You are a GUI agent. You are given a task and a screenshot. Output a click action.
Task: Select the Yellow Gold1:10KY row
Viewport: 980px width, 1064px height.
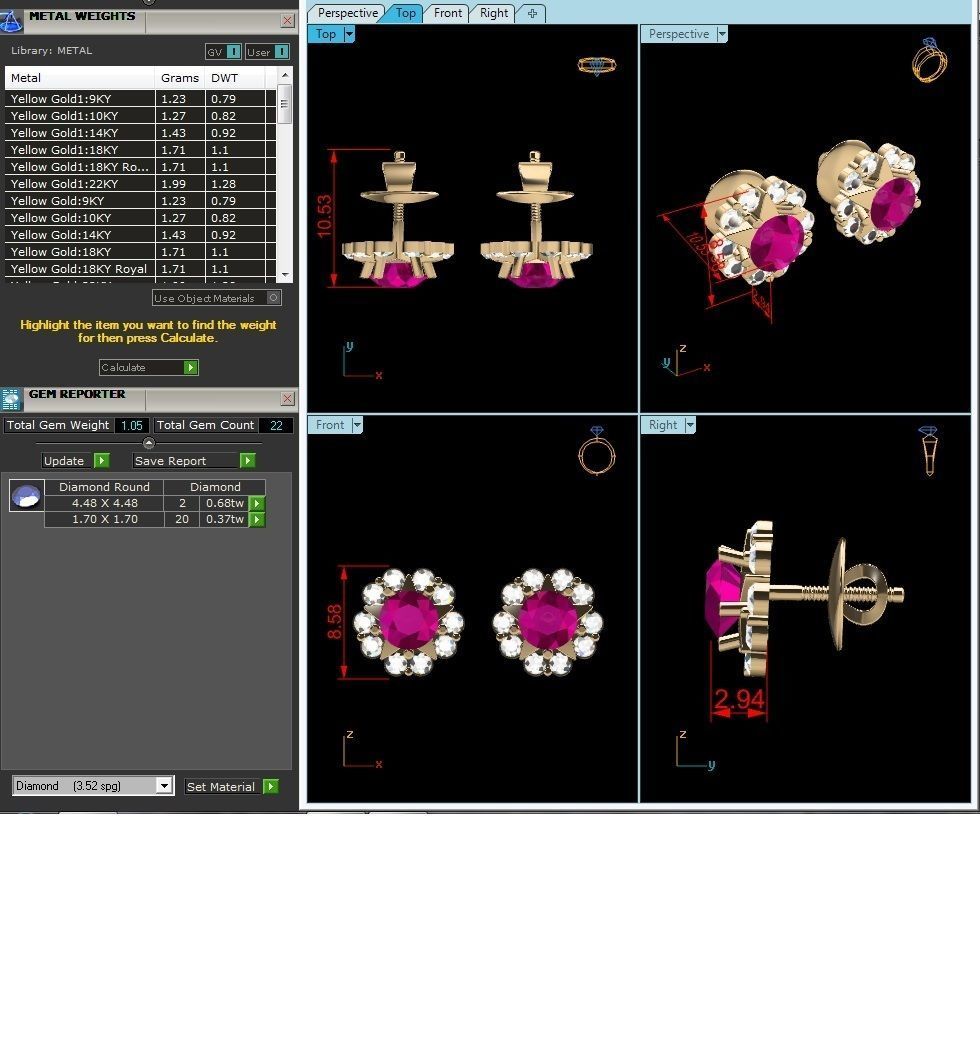[x=140, y=116]
